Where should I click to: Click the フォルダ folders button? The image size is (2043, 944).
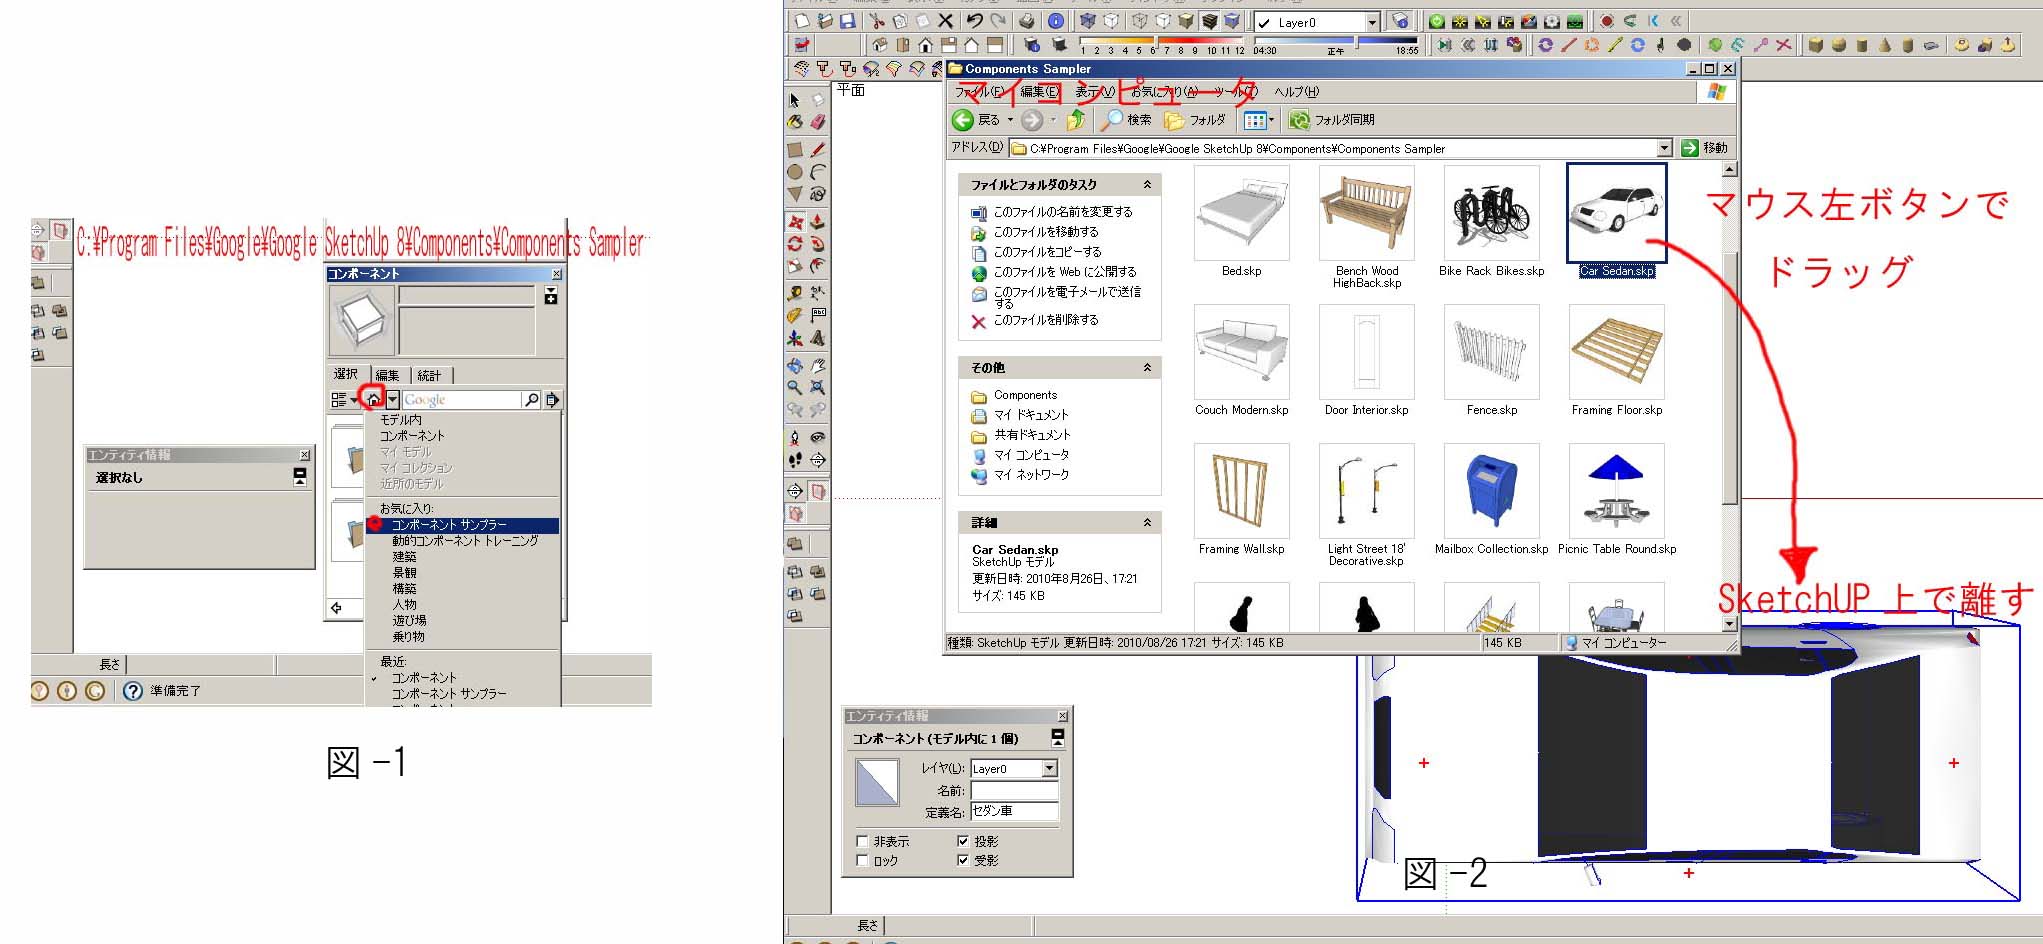[1195, 120]
